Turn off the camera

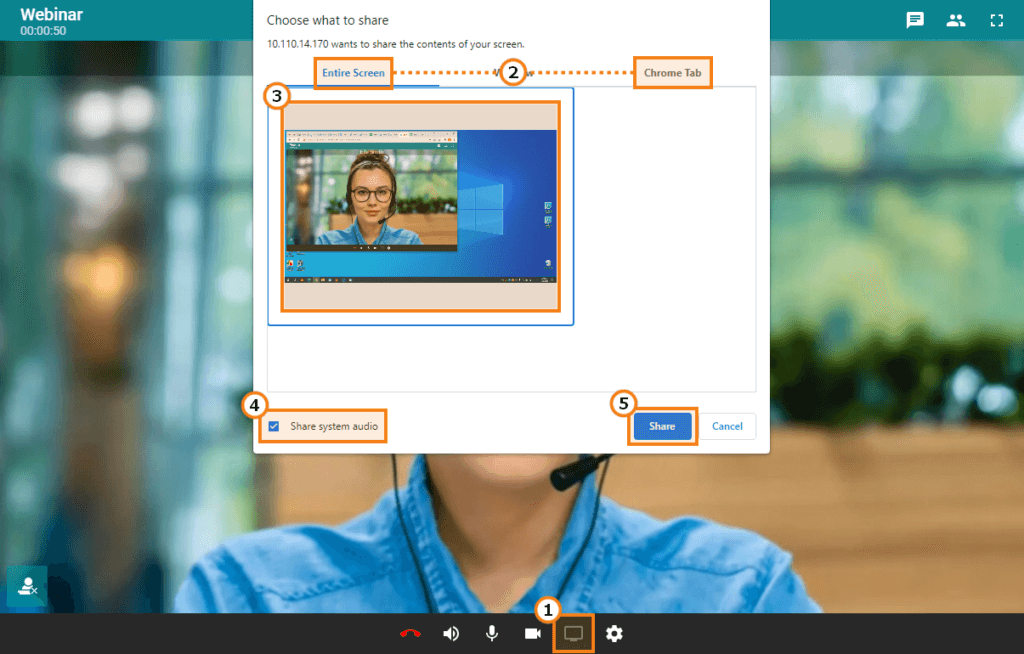pyautogui.click(x=532, y=633)
